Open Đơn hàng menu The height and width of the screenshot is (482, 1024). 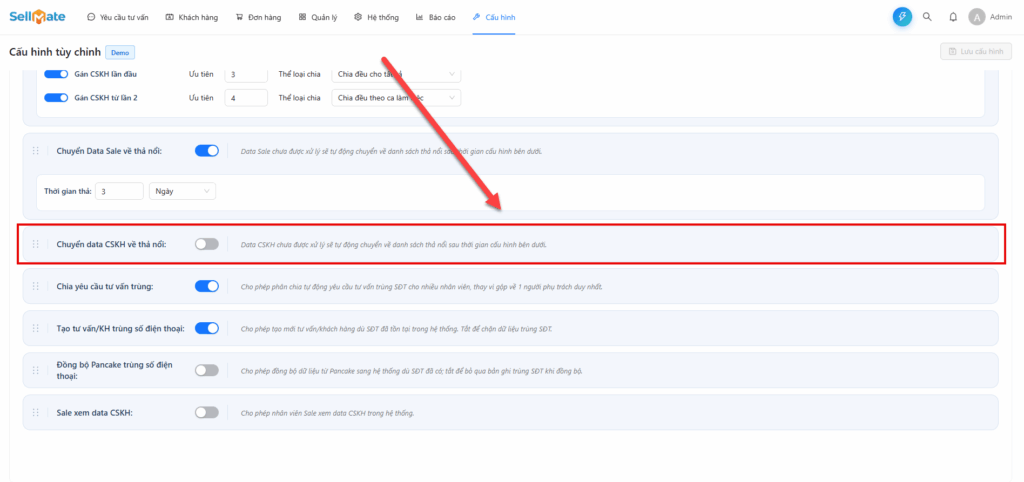[x=259, y=18]
